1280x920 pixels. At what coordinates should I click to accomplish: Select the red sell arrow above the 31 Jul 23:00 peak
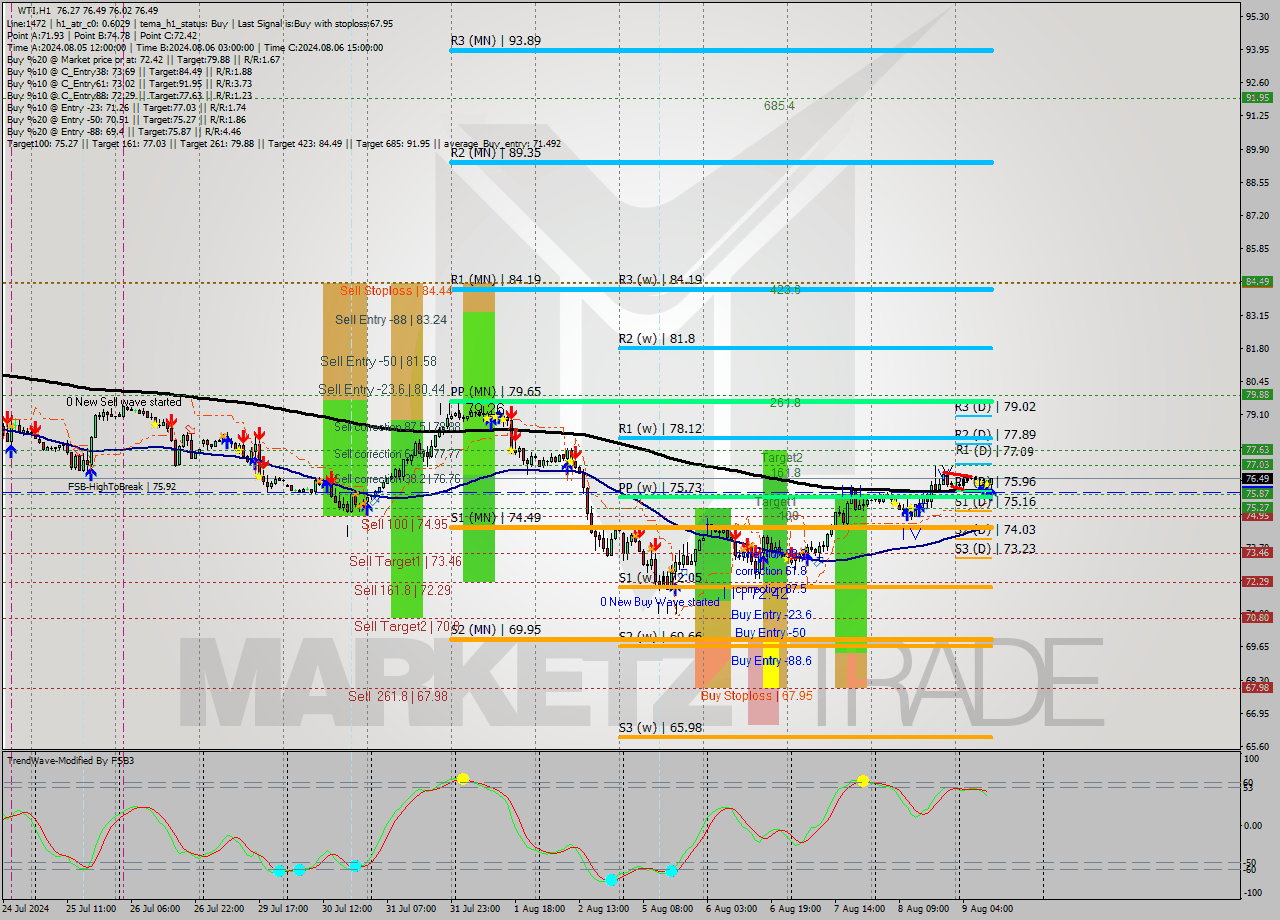(511, 410)
